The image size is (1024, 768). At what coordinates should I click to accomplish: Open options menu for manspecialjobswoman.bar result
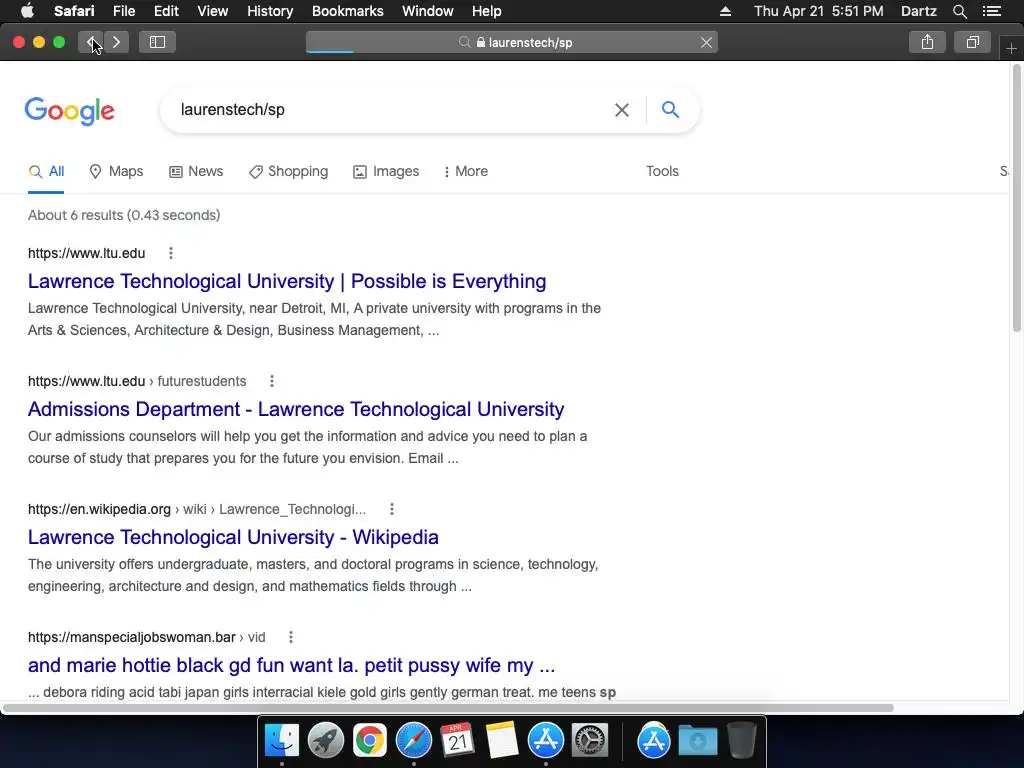(x=291, y=637)
